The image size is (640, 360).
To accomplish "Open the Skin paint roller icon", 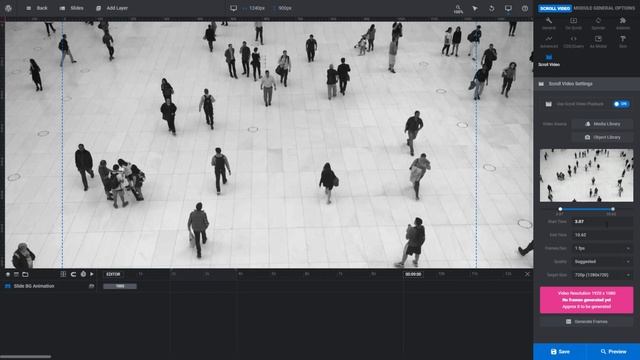I will coord(623,42).
